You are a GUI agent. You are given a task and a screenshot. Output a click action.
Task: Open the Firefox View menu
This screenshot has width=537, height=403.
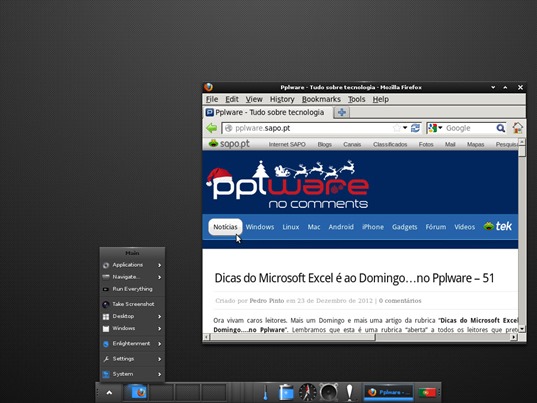(x=254, y=99)
